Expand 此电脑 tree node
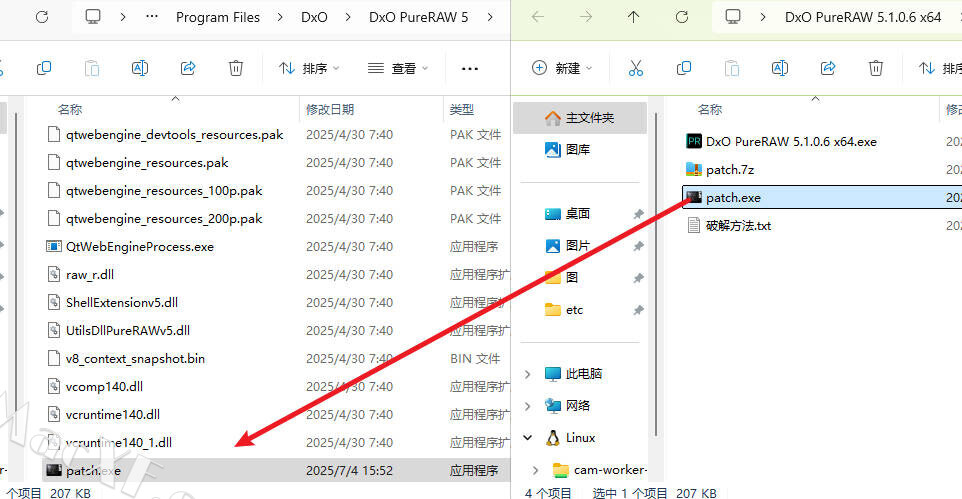The image size is (962, 499). tap(528, 374)
